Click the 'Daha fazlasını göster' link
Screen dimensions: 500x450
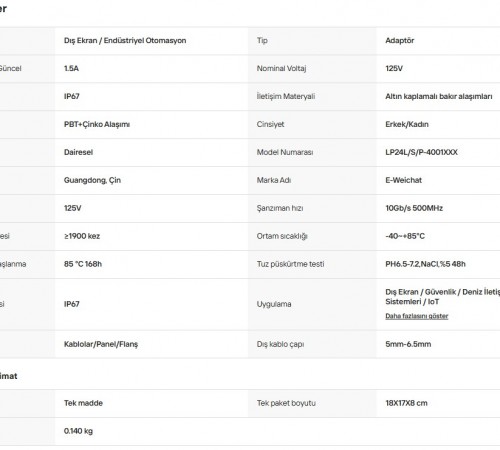417,316
